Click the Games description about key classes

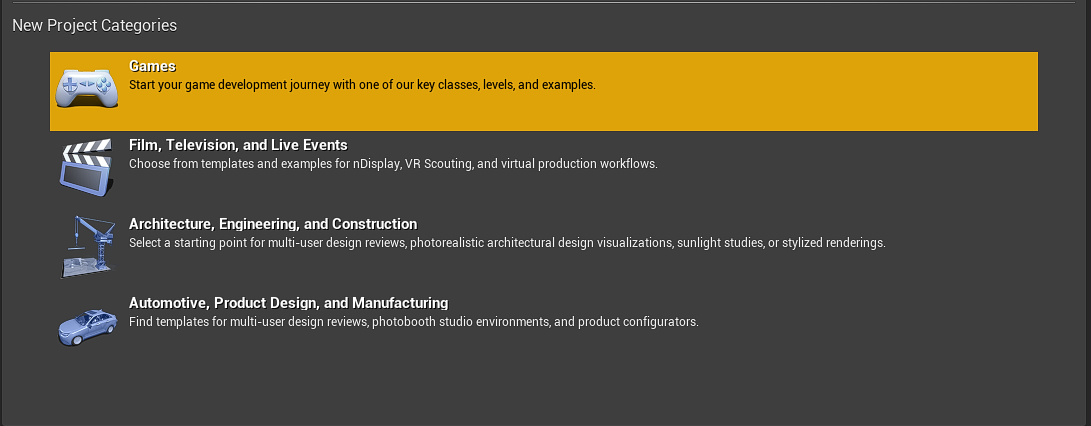[x=362, y=85]
